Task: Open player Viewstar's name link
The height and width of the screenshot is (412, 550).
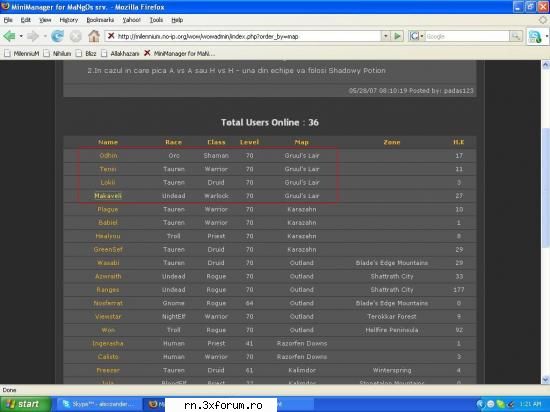Action: [x=108, y=316]
